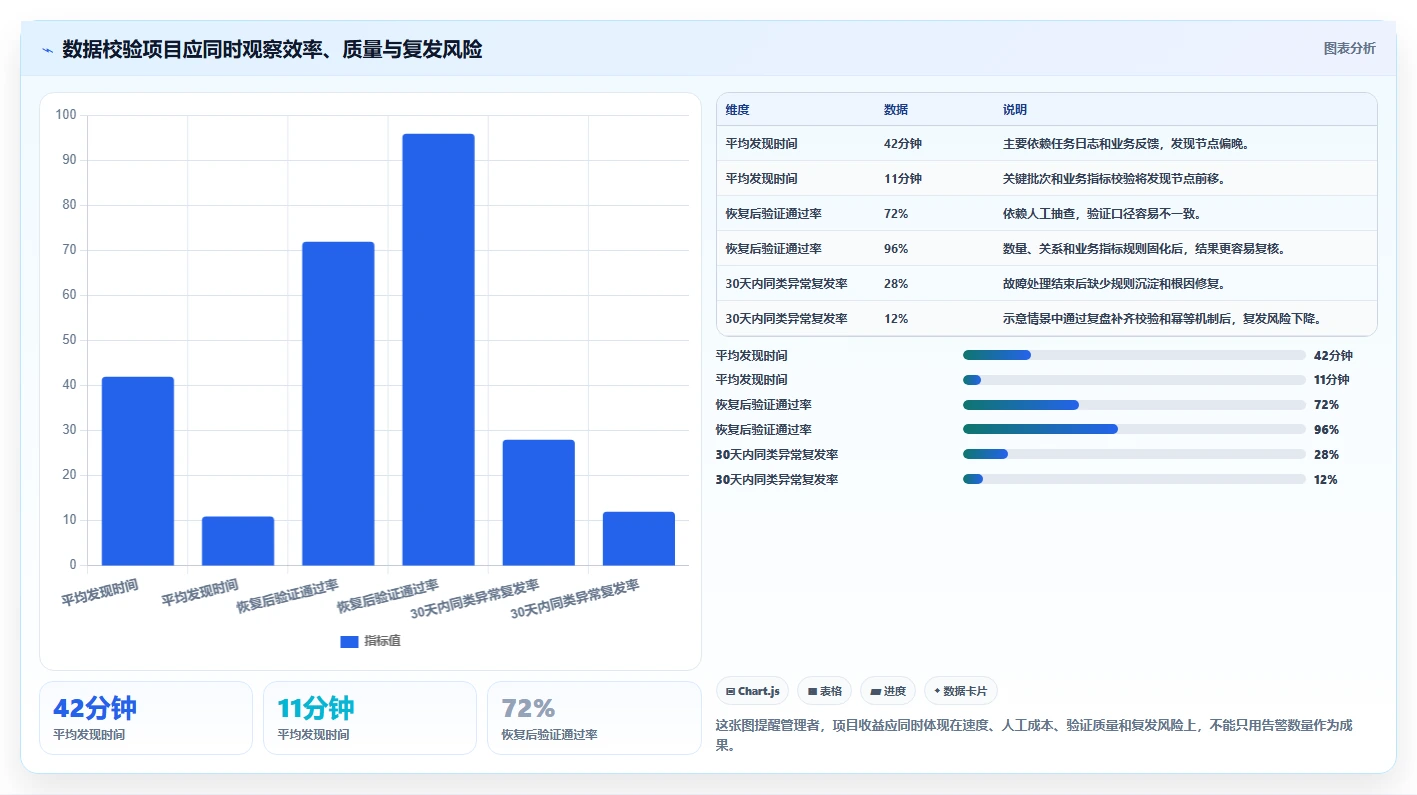Click table text '数量、关系和业务指标规则固化后，结果更容易复核。'
The height and width of the screenshot is (795, 1417).
click(1145, 249)
